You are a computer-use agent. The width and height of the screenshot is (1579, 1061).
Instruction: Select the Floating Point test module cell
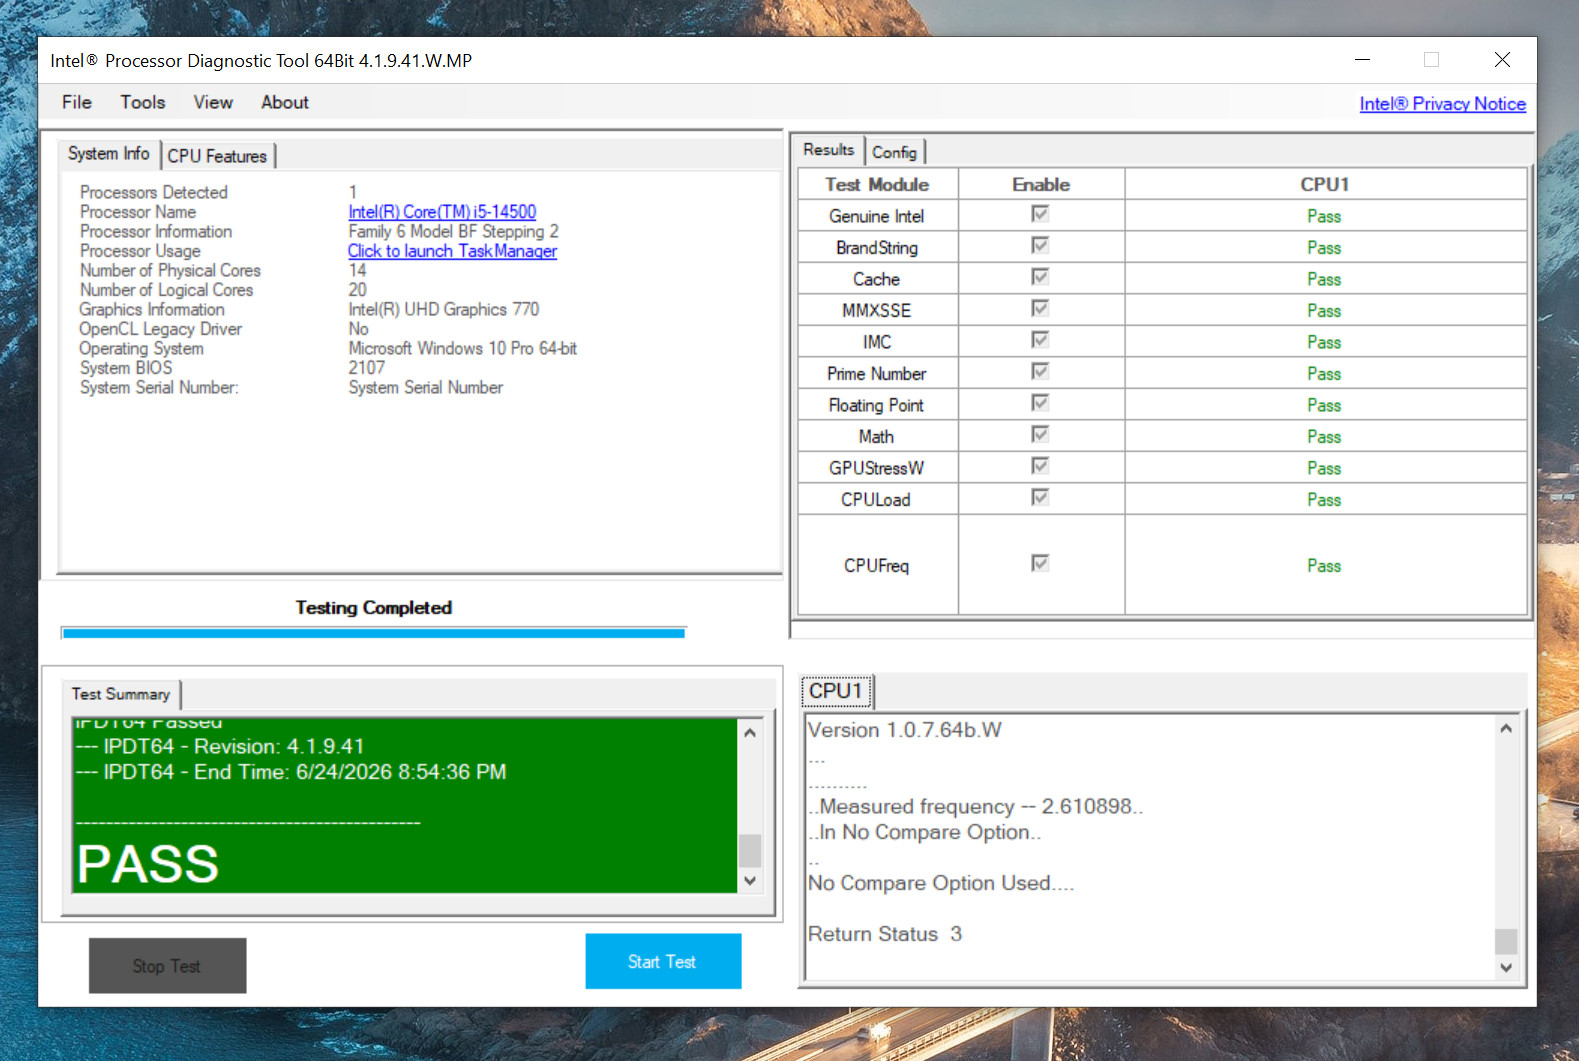(x=877, y=405)
